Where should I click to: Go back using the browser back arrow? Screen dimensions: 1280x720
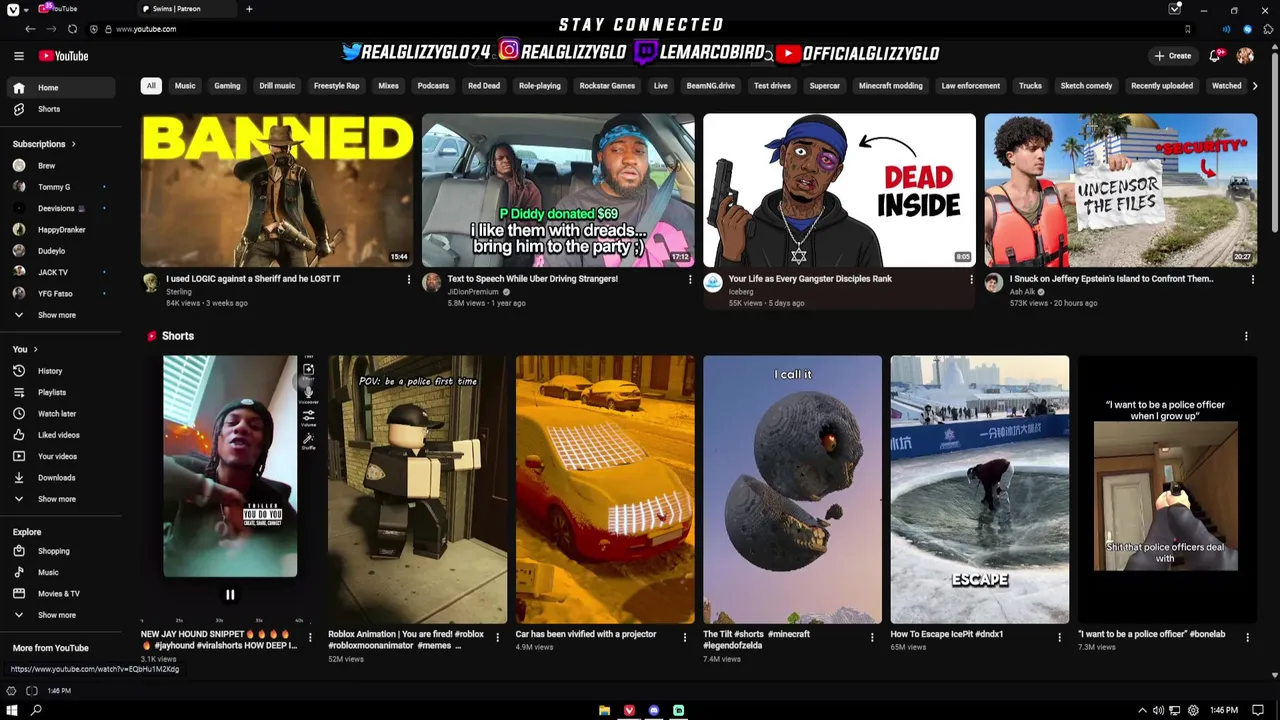29,29
